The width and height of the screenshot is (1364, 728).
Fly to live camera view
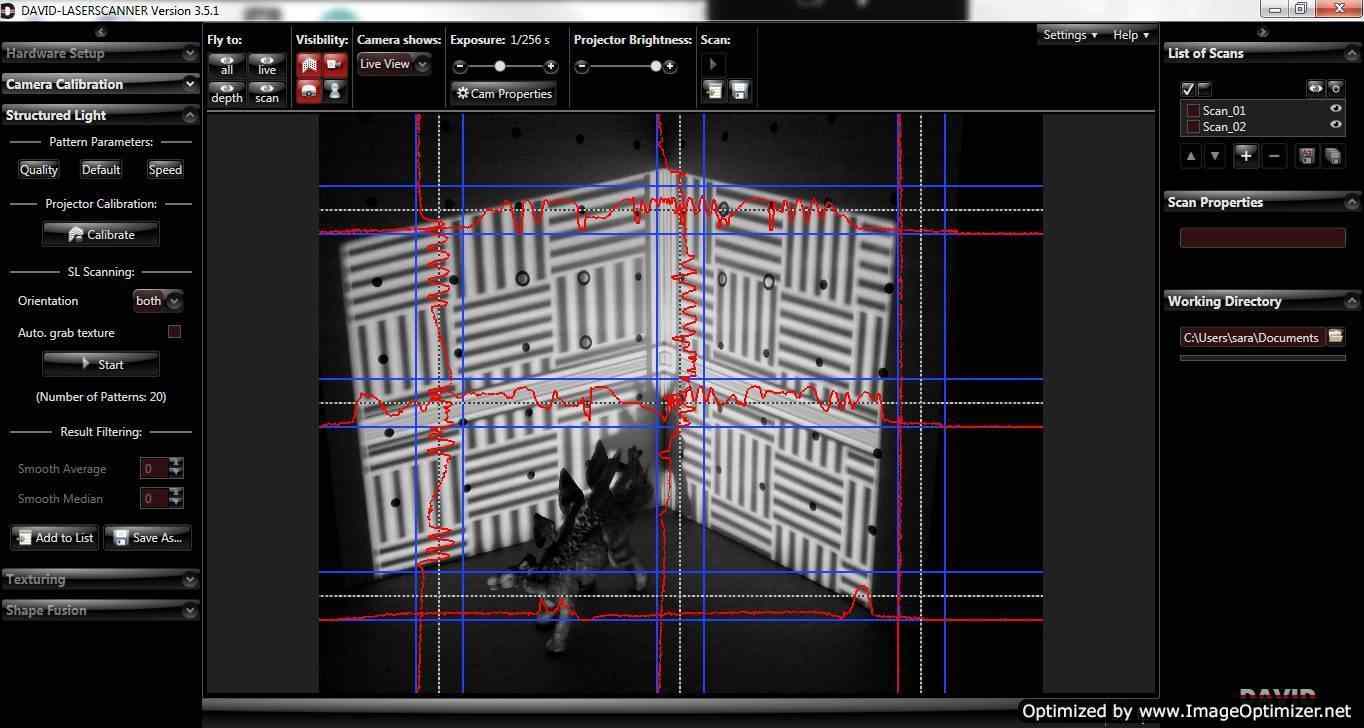tap(267, 65)
